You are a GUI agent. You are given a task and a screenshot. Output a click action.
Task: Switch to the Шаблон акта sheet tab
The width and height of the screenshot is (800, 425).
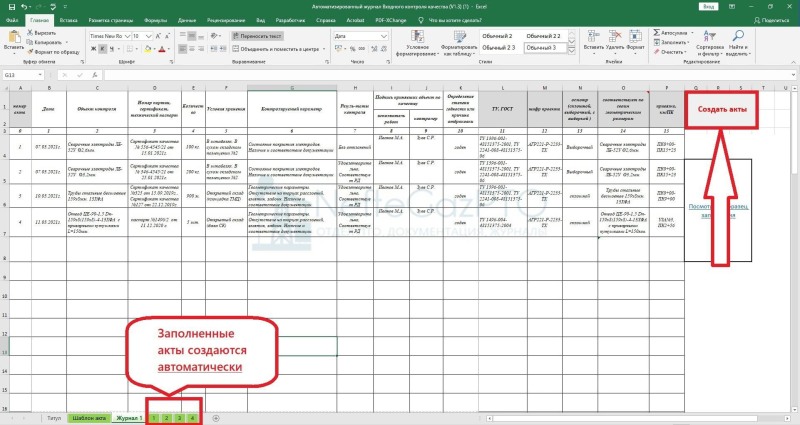pos(88,416)
